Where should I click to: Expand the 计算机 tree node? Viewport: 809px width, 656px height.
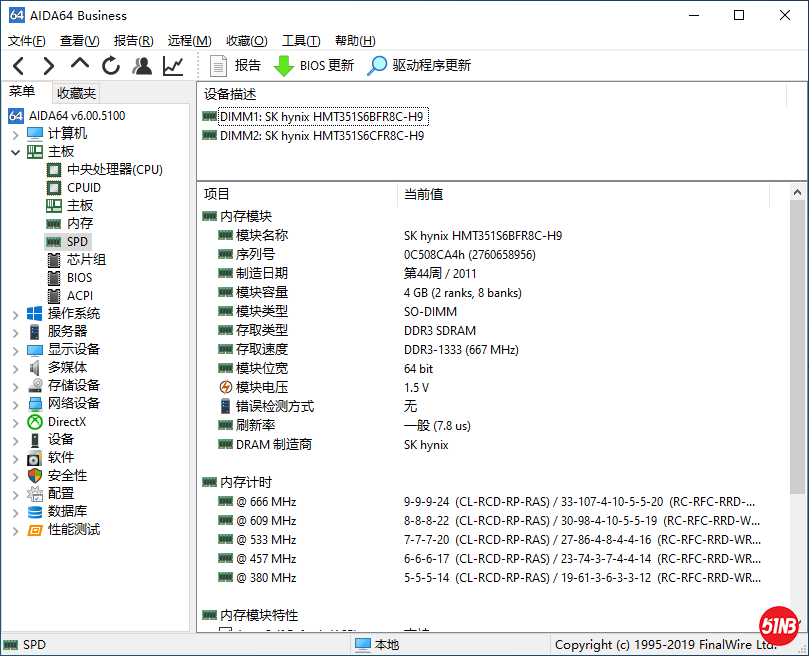coord(16,134)
